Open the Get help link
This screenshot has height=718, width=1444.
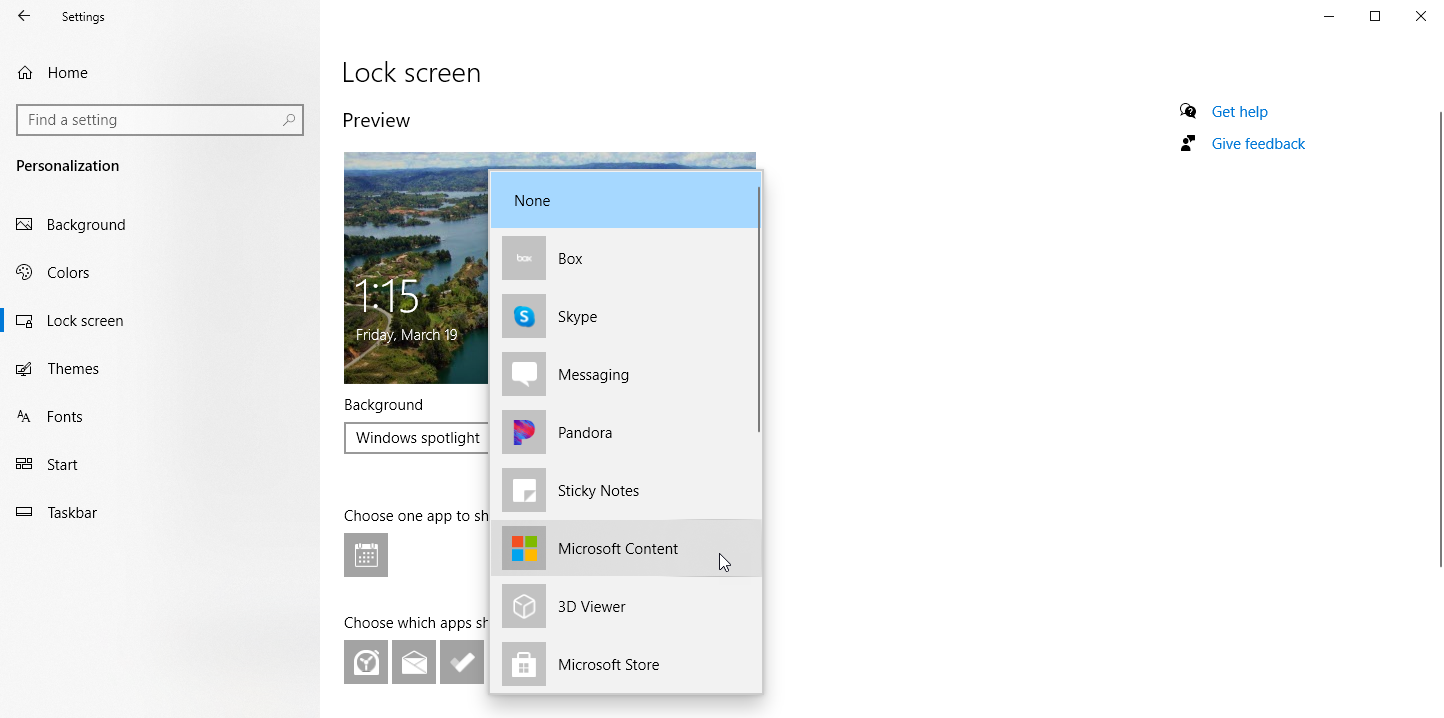[x=1239, y=112]
